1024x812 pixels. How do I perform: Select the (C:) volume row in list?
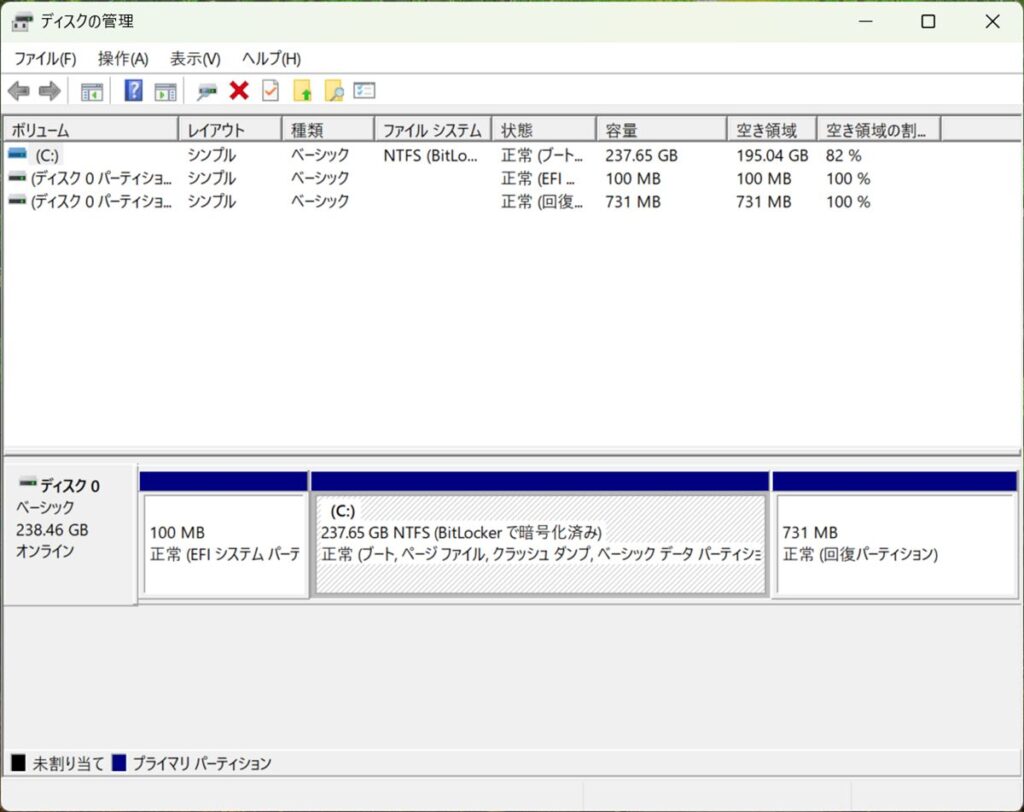(47, 156)
